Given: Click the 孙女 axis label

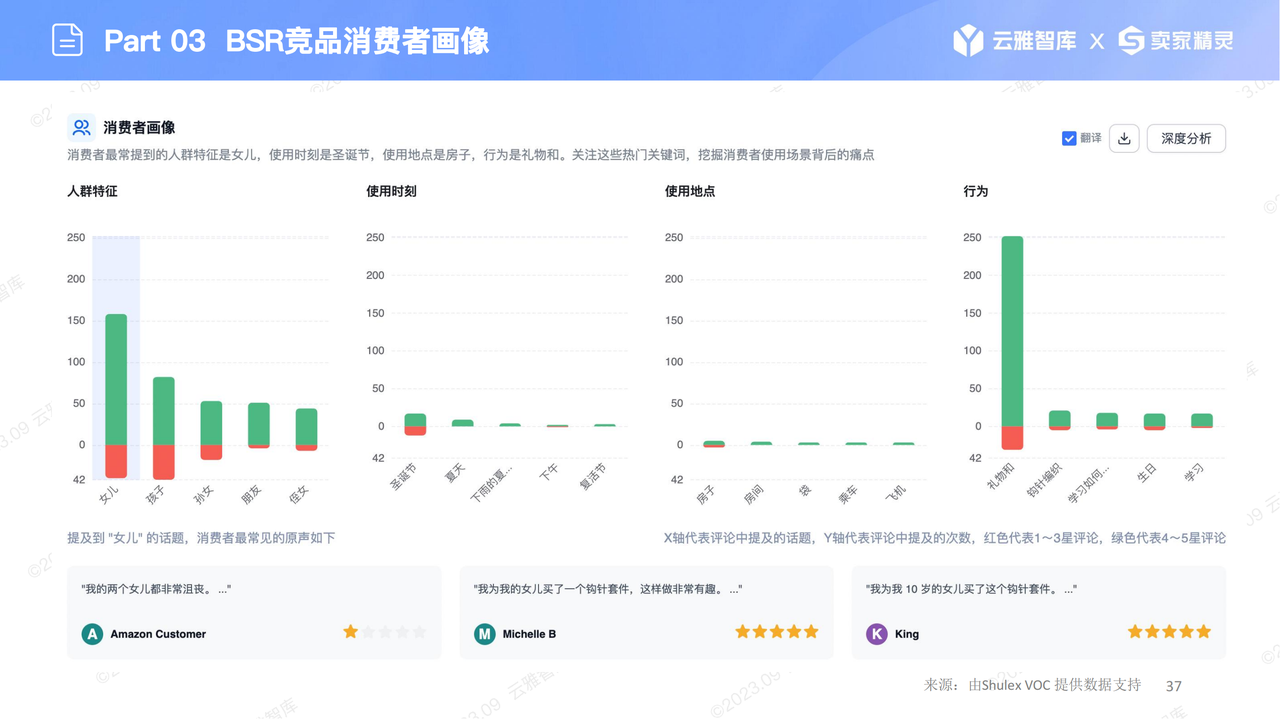Looking at the screenshot, I should [x=203, y=494].
